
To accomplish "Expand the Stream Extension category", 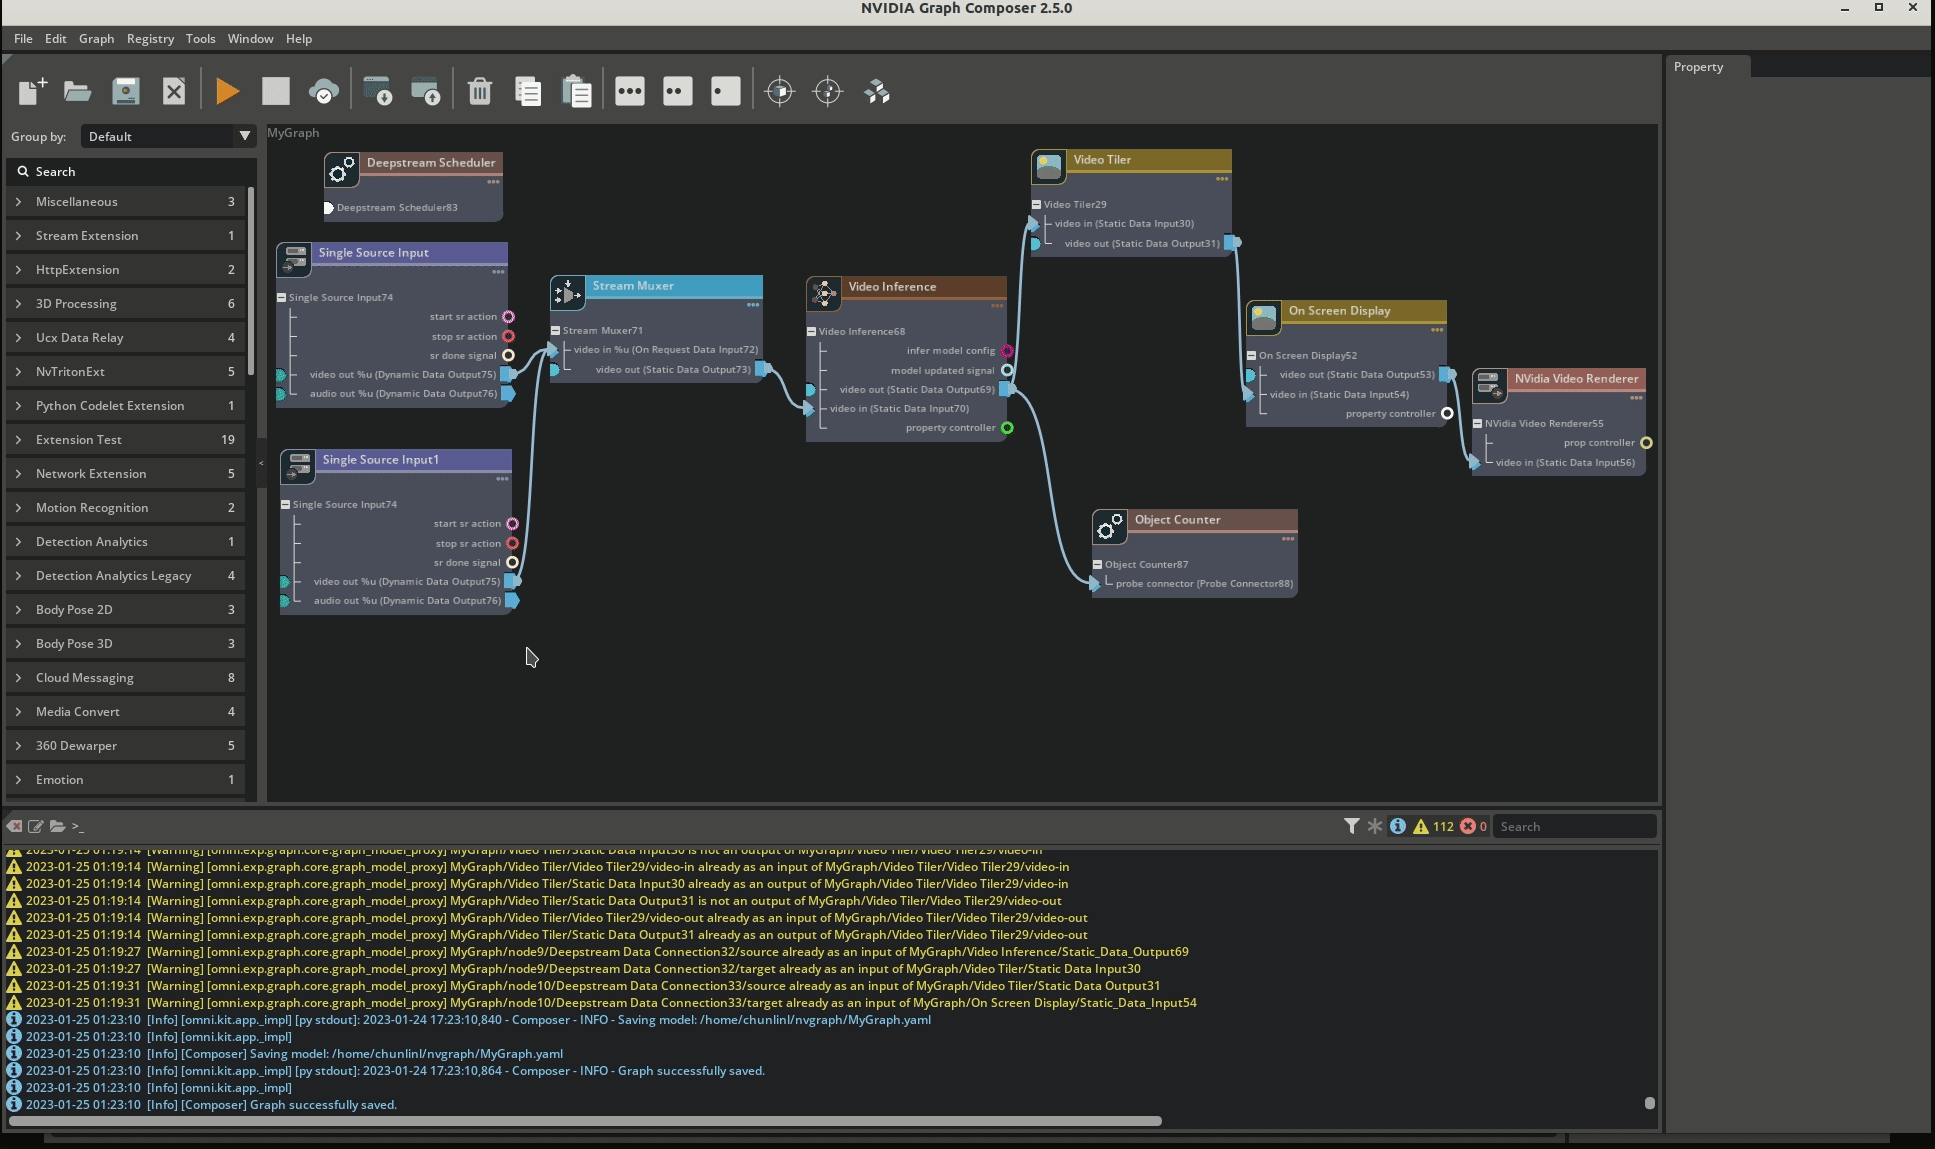I will (x=126, y=235).
